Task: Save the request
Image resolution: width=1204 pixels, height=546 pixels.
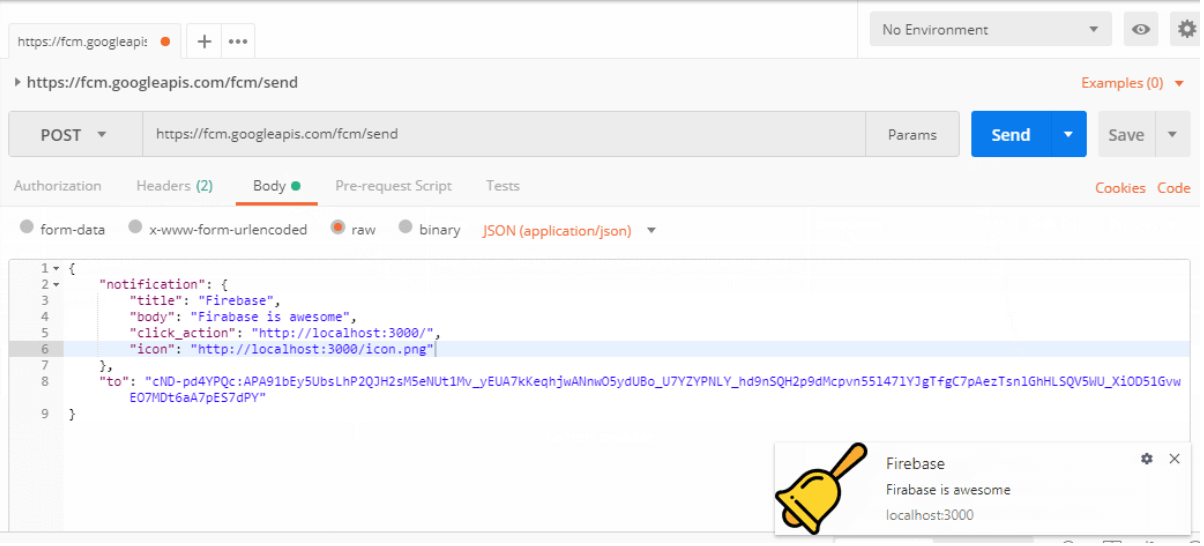Action: (1126, 134)
